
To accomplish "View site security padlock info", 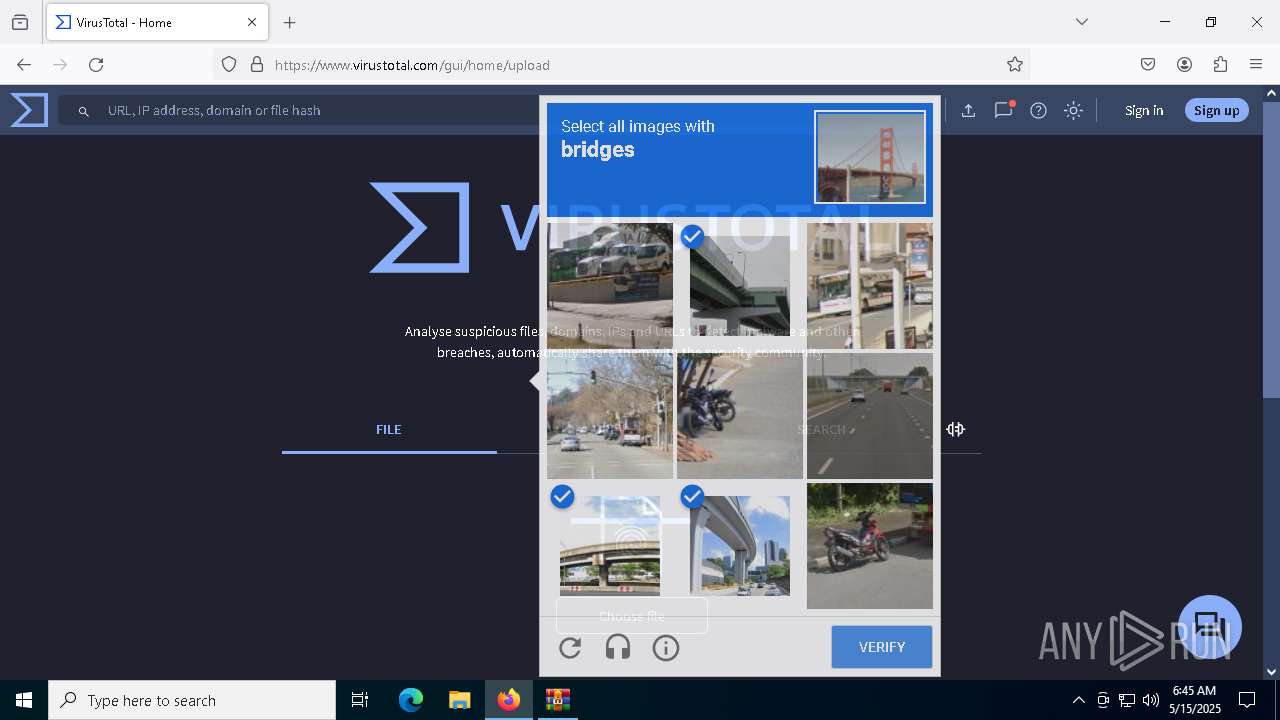I will tap(257, 65).
